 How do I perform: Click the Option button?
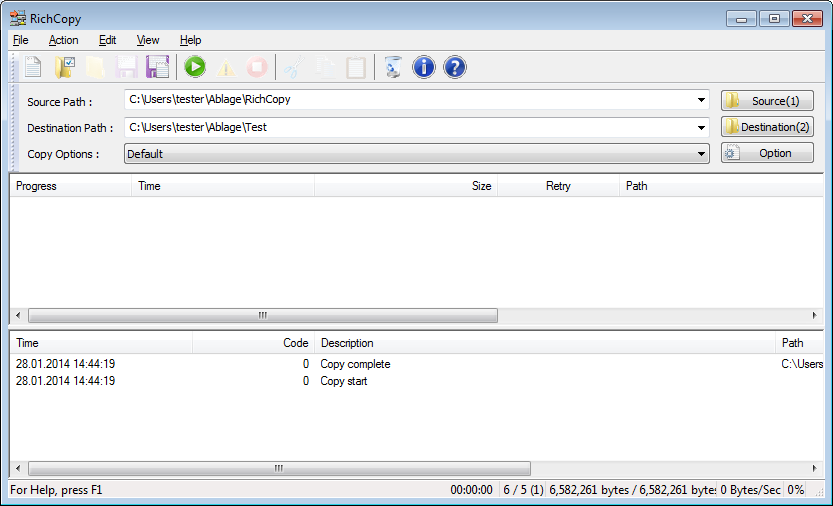coord(767,153)
